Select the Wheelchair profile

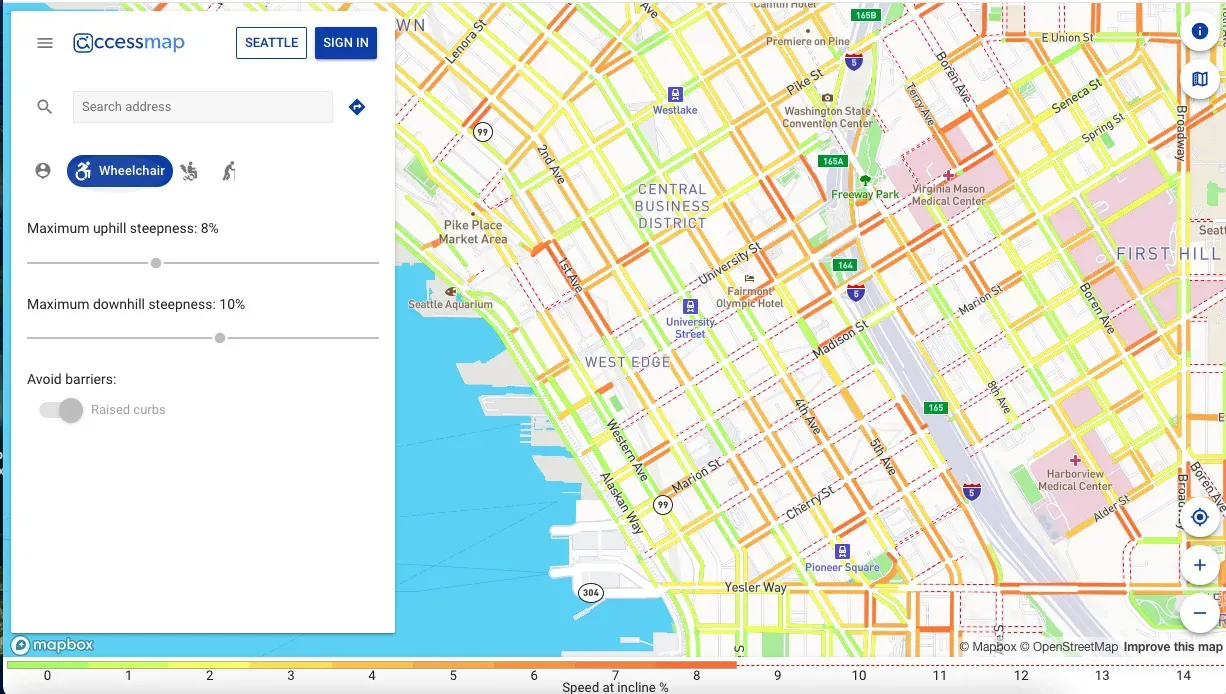coord(120,171)
